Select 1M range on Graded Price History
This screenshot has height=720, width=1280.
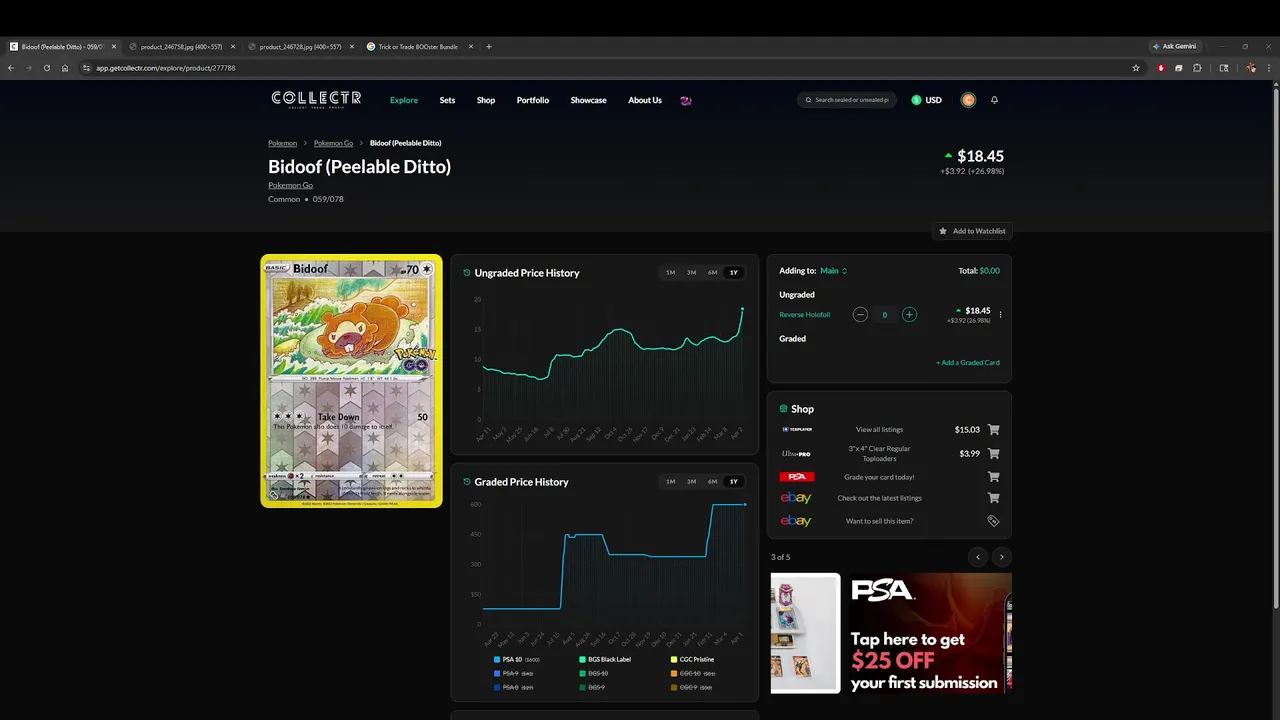click(x=670, y=482)
